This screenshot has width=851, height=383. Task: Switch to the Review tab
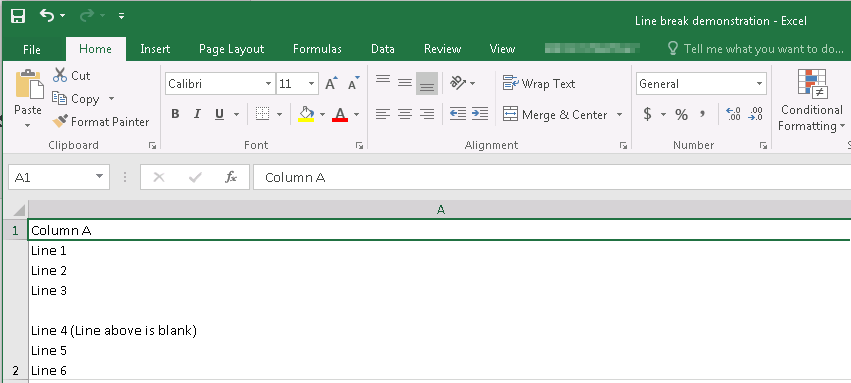click(442, 49)
